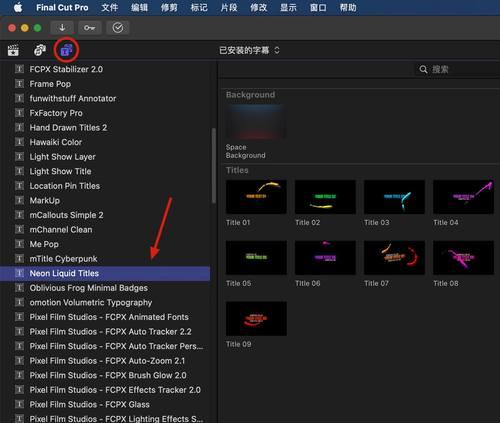Click the import media arrow button

click(x=62, y=28)
